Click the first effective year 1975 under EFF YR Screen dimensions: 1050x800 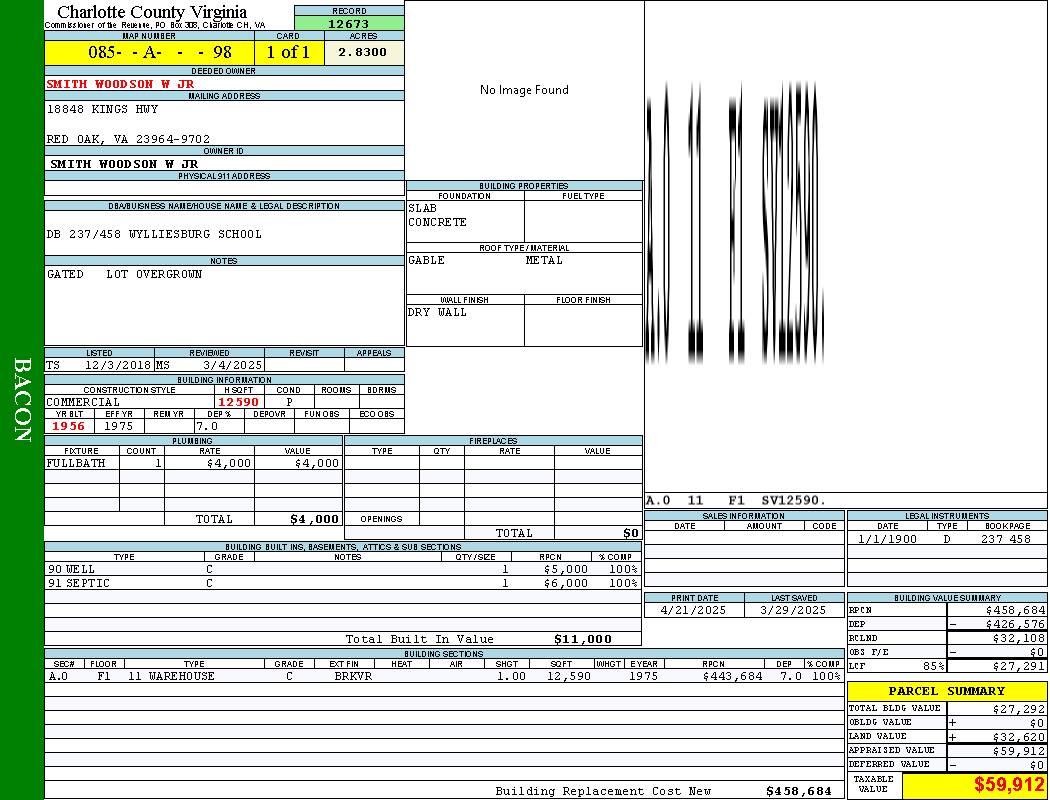(x=119, y=426)
